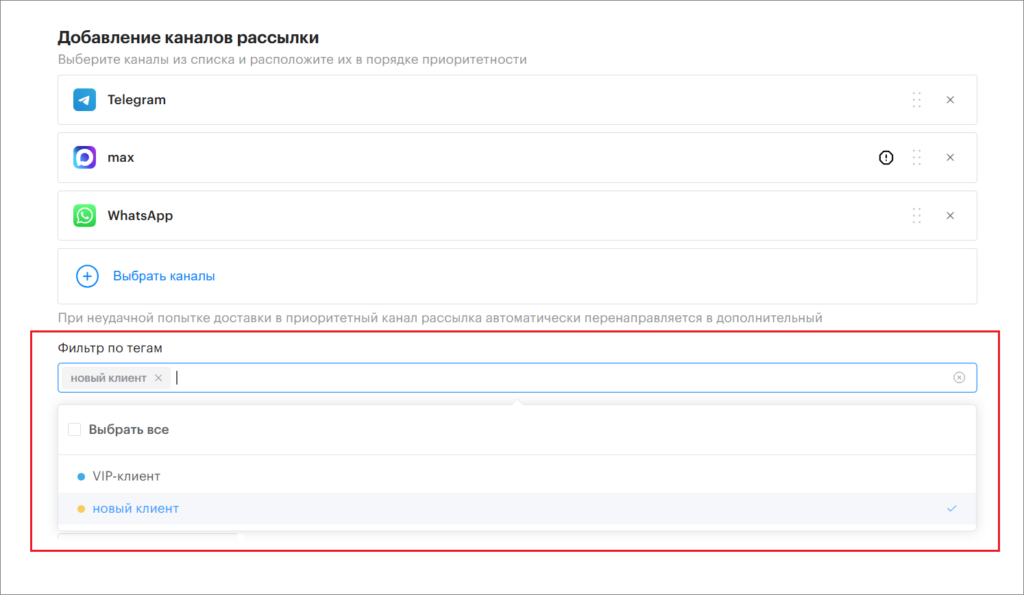Click the blue dot beside VIP-клиент
This screenshot has width=1024, height=595.
click(81, 477)
